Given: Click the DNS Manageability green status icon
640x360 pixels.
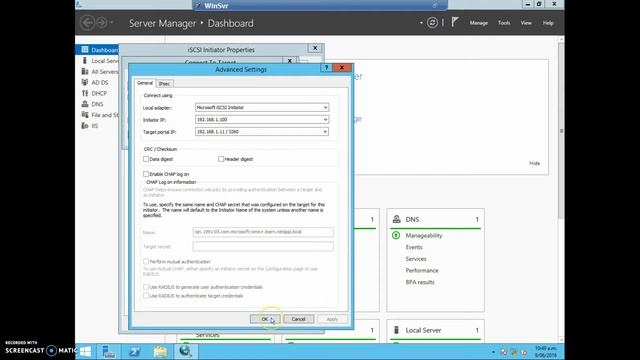Looking at the screenshot, I should pos(396,235).
